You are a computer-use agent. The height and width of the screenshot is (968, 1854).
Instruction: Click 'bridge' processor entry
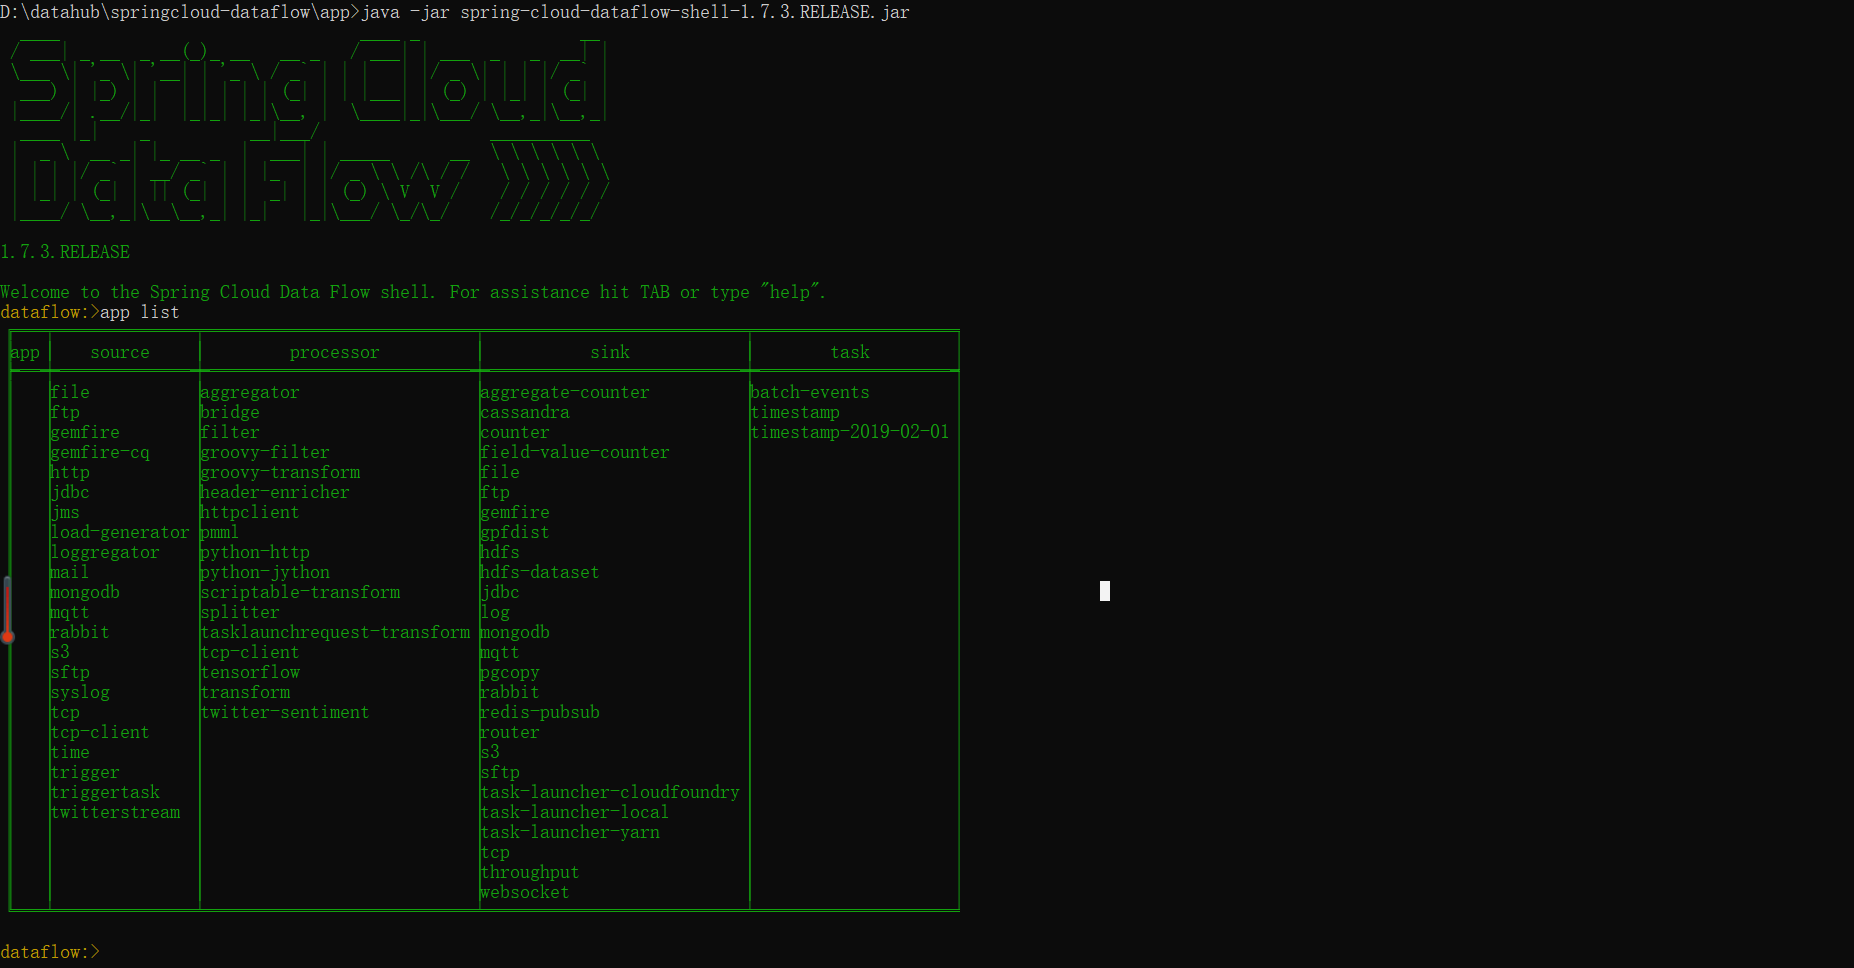(x=230, y=412)
